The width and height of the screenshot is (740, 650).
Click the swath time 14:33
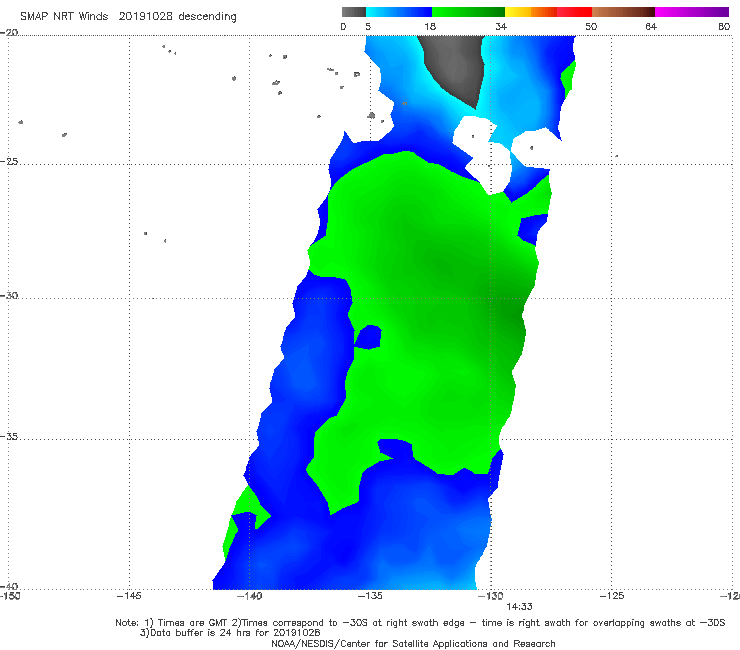coord(519,607)
